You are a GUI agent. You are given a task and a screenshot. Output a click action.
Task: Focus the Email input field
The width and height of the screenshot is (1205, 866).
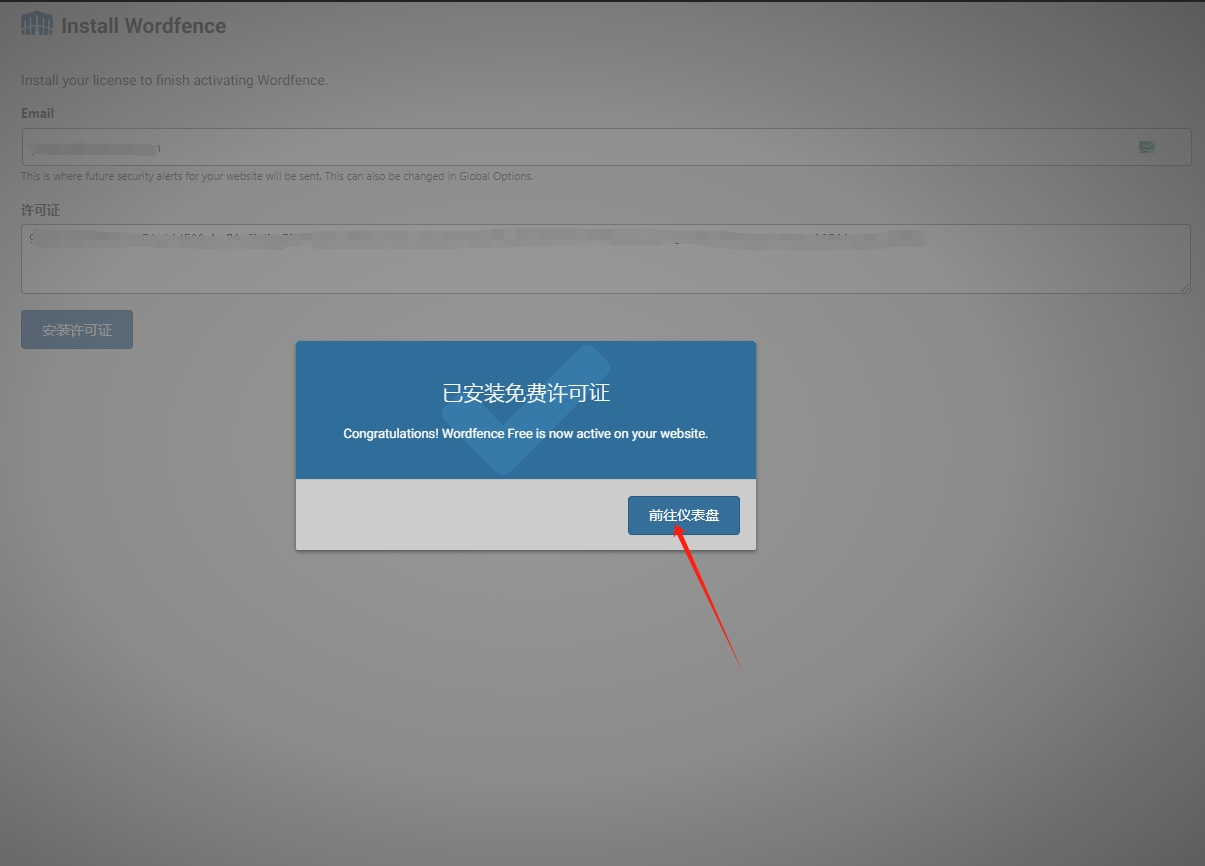click(x=606, y=147)
